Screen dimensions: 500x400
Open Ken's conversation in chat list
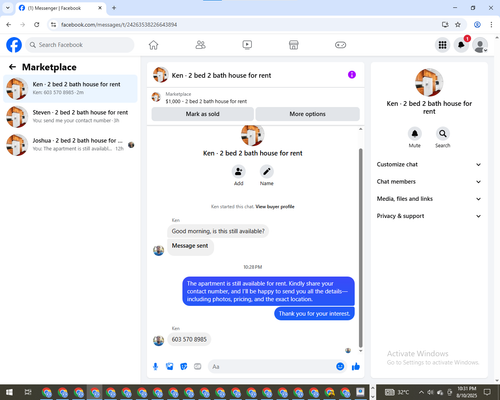tap(70, 88)
